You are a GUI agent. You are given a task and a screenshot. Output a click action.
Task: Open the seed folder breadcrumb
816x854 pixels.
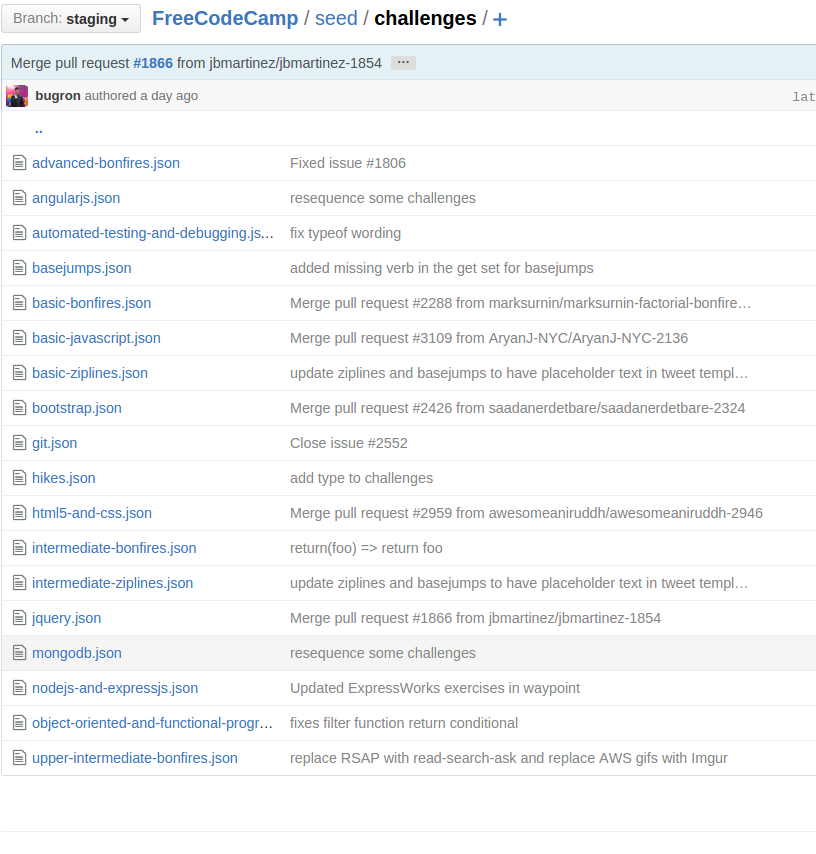pos(336,19)
